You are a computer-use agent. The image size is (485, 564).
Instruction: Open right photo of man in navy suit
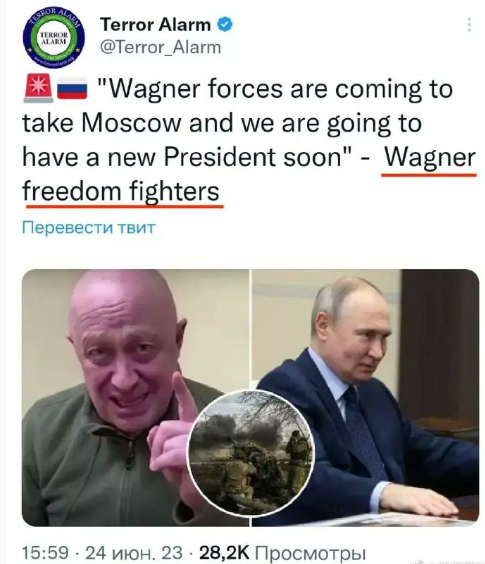pyautogui.click(x=366, y=398)
